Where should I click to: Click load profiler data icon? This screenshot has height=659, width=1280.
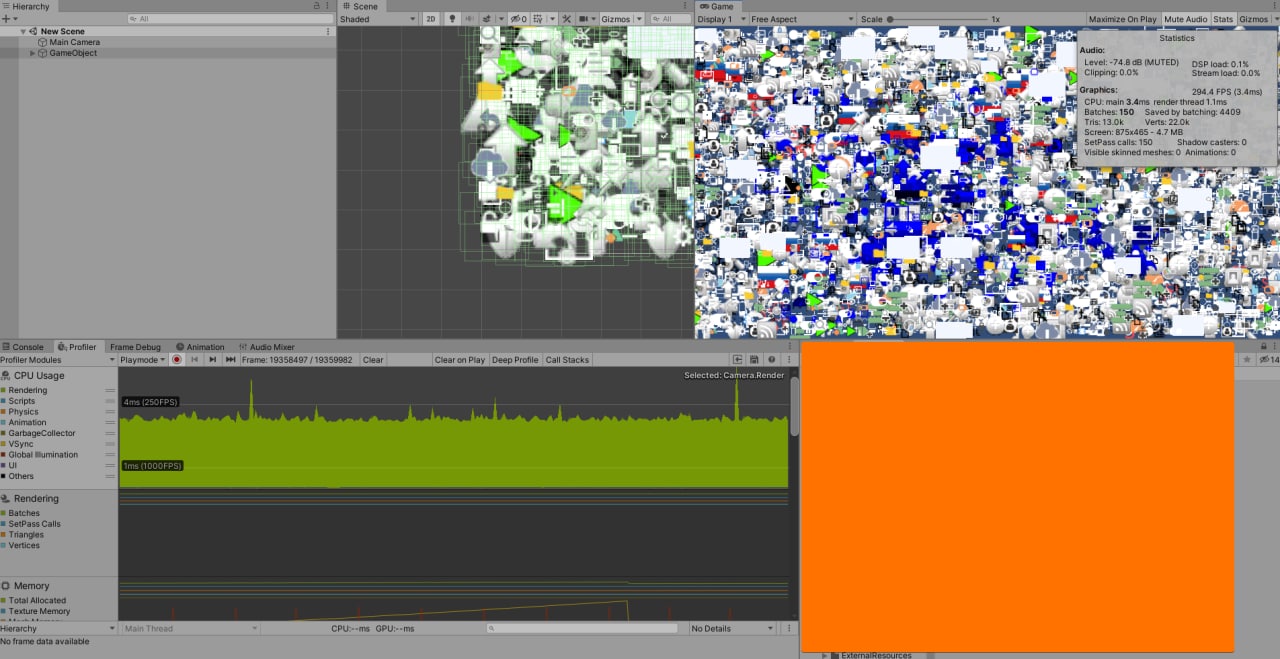[x=738, y=360]
